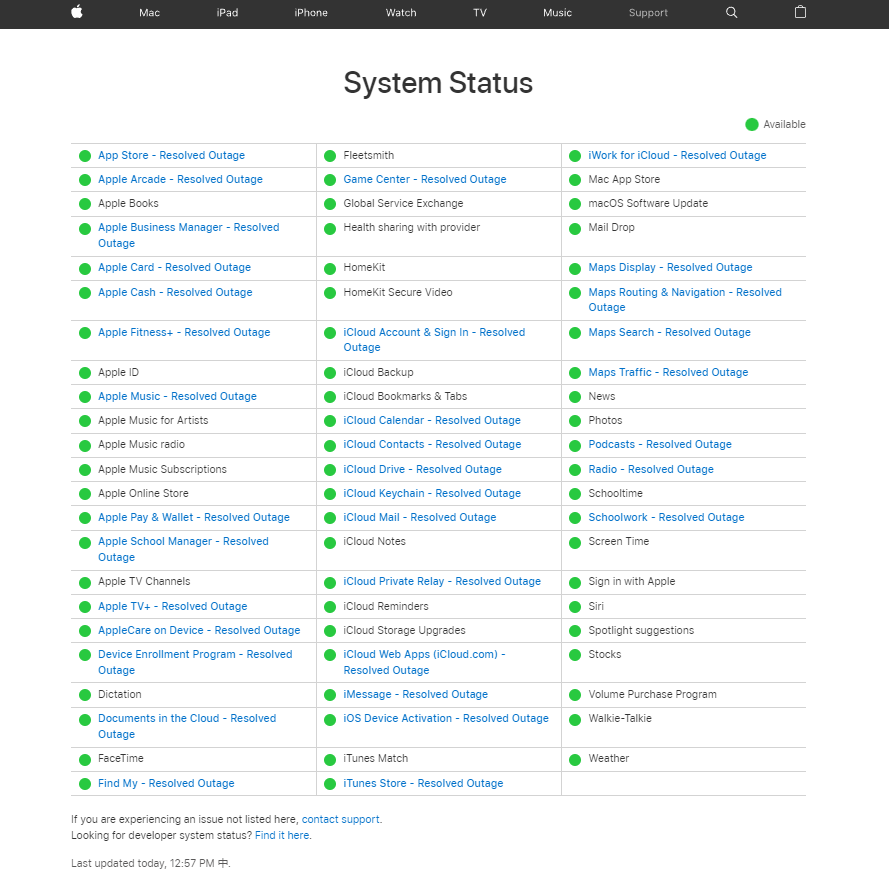Click green status dot beside Stocks
This screenshot has width=889, height=882.
coord(575,655)
